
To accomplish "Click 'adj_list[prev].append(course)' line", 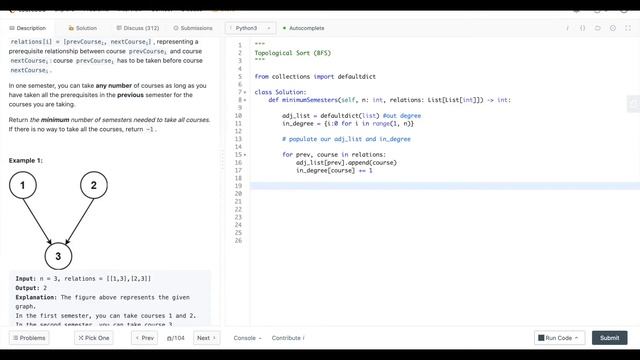I will click(346, 162).
